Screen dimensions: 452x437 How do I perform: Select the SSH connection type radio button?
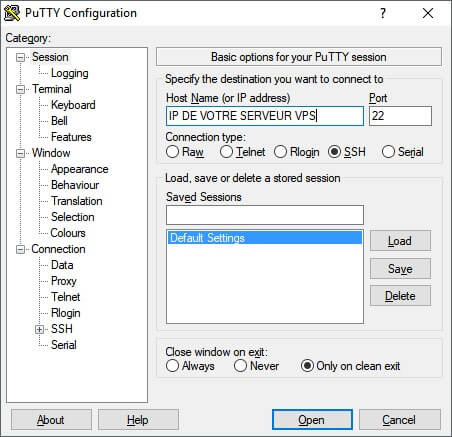[x=334, y=152]
